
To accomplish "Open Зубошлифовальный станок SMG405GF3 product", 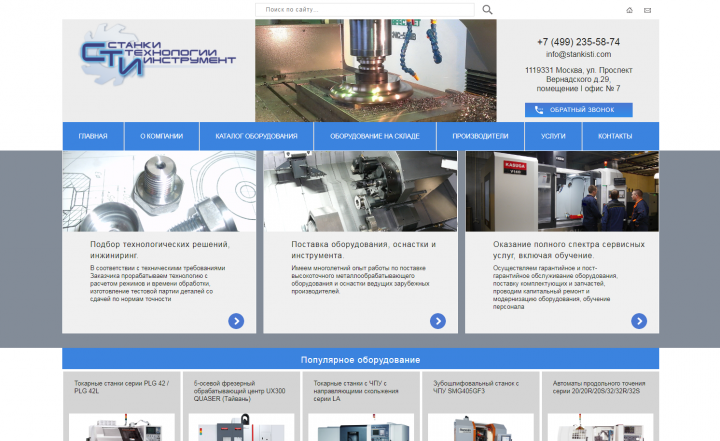I will [x=476, y=387].
